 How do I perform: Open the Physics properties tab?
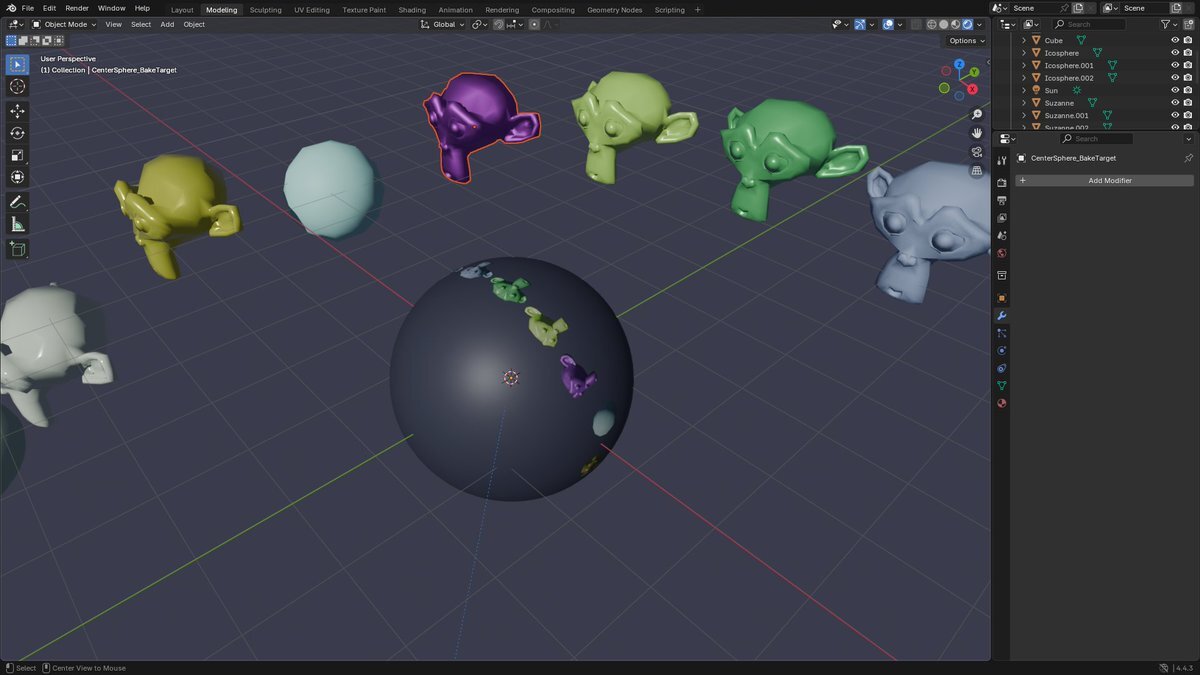pos(1002,350)
